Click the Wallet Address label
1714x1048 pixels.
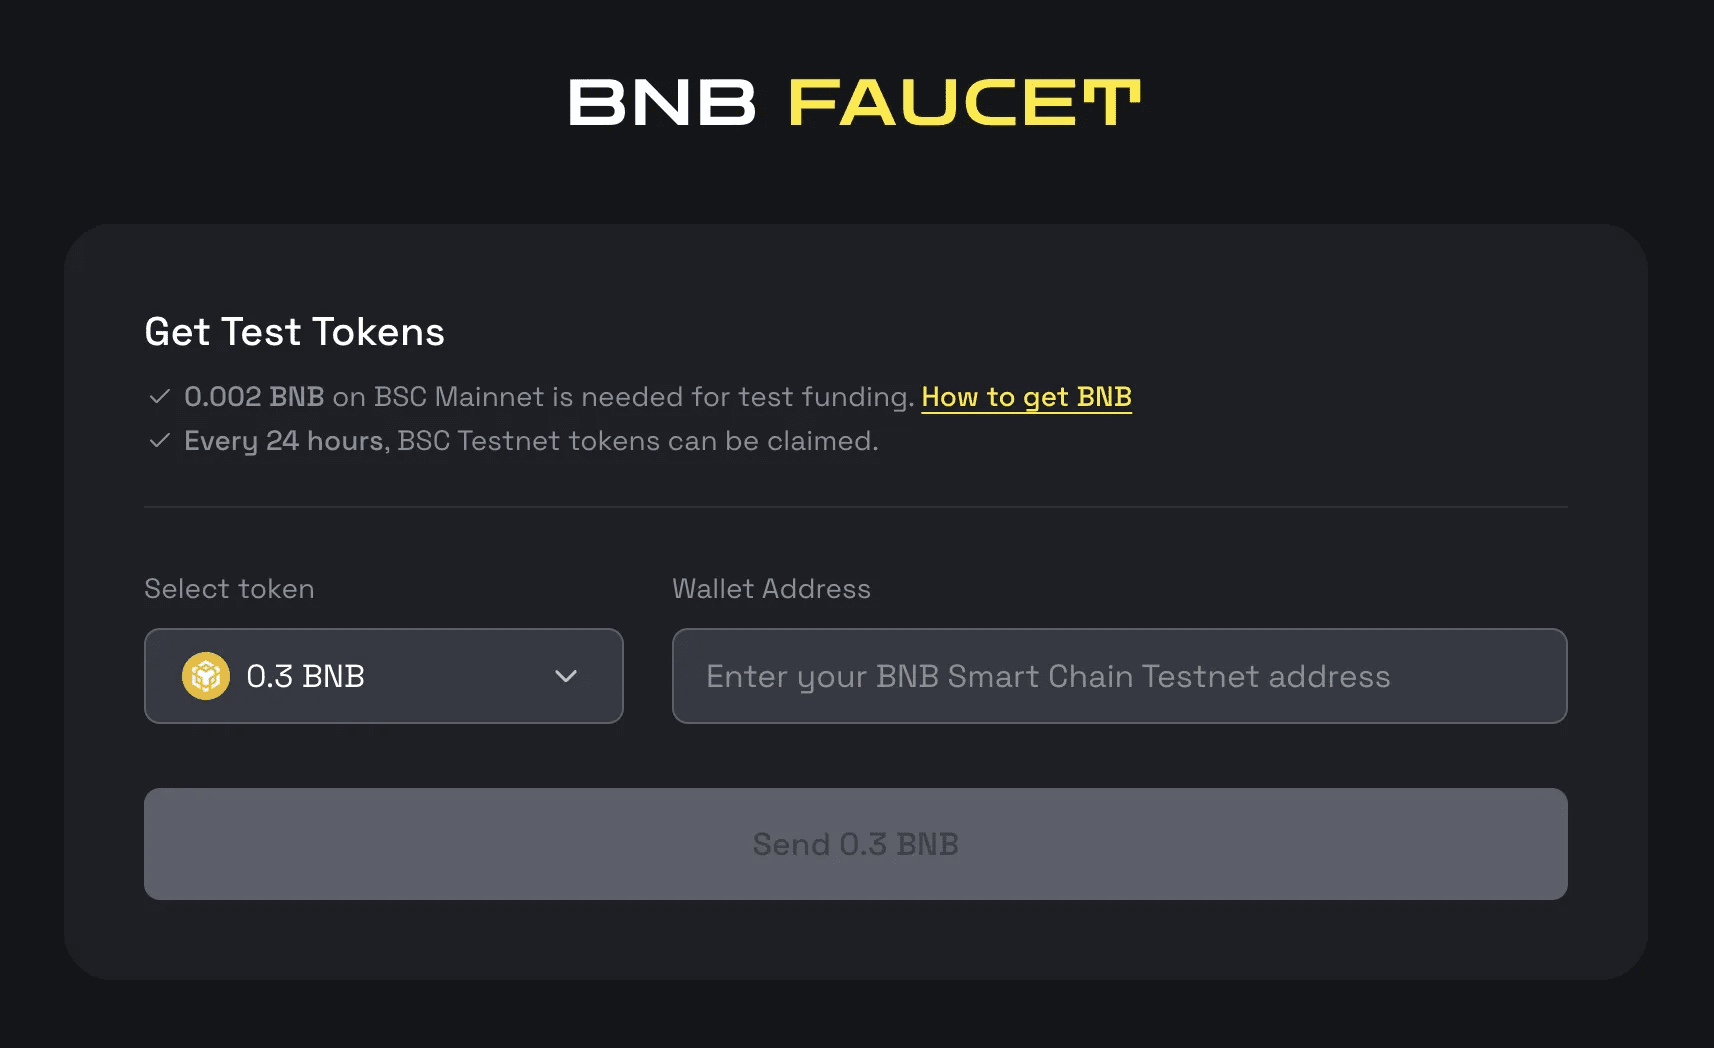[x=771, y=589]
